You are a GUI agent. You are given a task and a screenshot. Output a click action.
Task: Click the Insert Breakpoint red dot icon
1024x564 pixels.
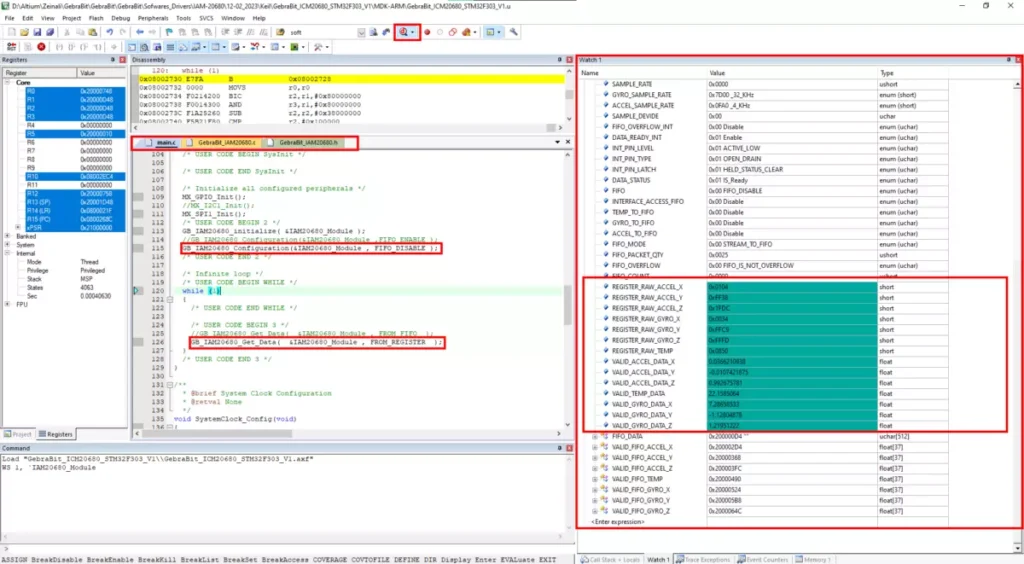[427, 32]
